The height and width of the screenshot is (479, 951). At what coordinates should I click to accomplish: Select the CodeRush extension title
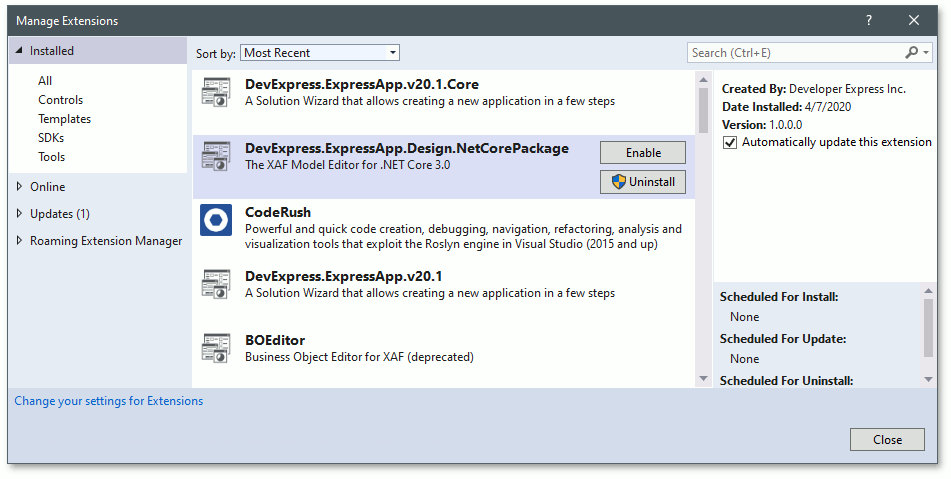coord(278,212)
